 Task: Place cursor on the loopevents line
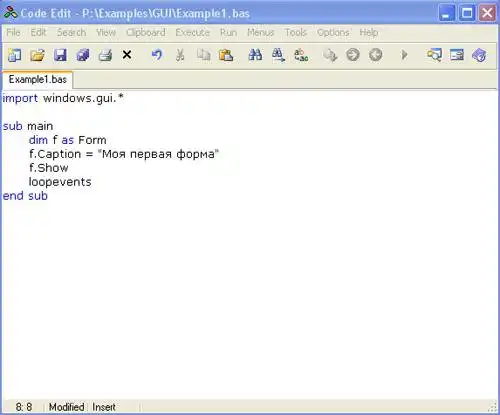(60, 182)
